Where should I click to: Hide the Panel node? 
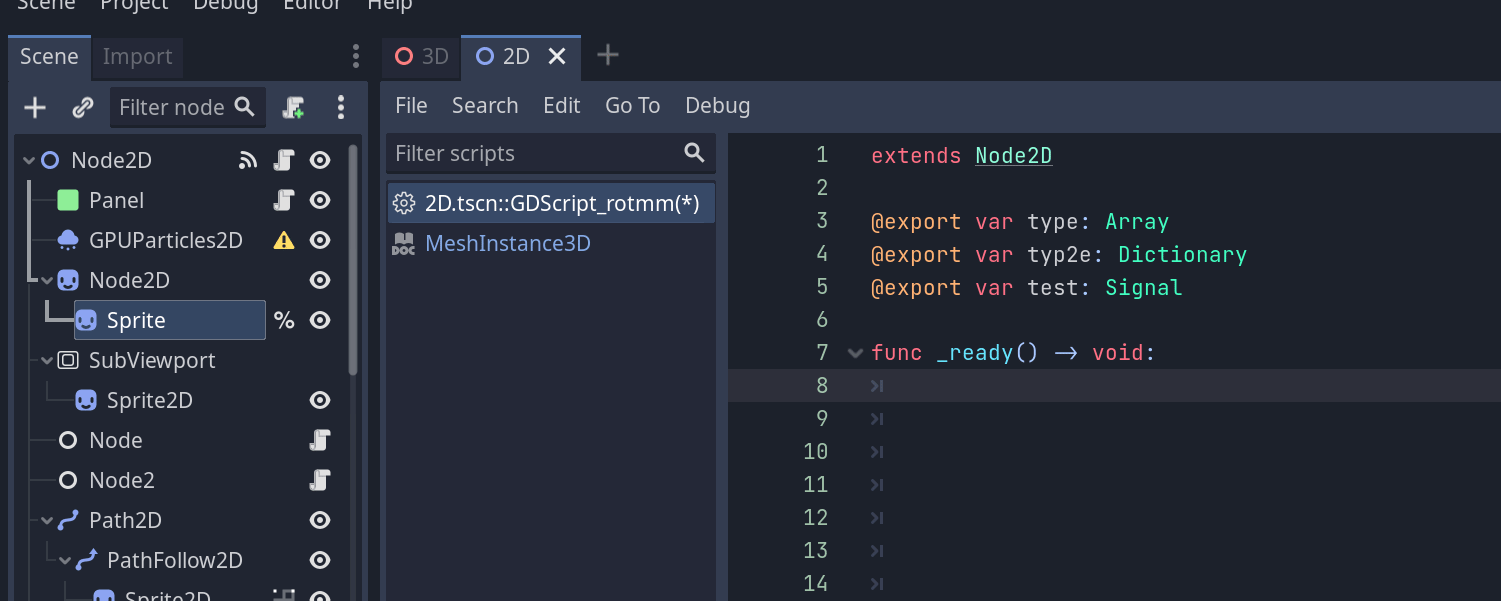tap(319, 200)
